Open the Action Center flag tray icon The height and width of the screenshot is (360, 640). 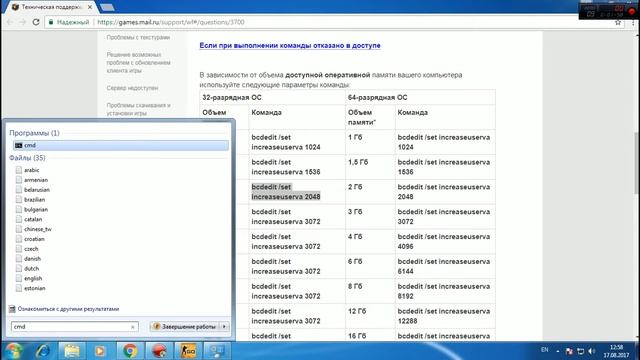click(x=569, y=351)
